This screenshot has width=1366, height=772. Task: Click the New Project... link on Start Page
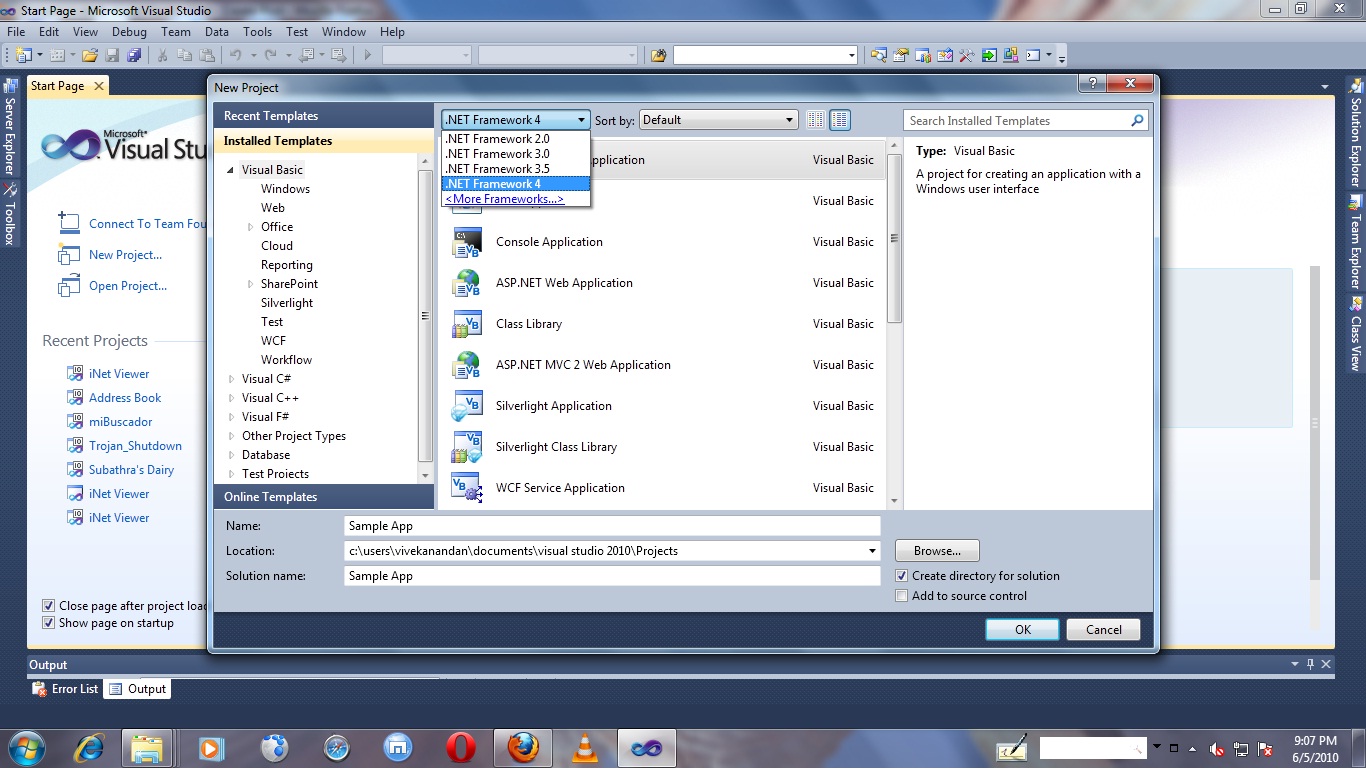pos(125,255)
